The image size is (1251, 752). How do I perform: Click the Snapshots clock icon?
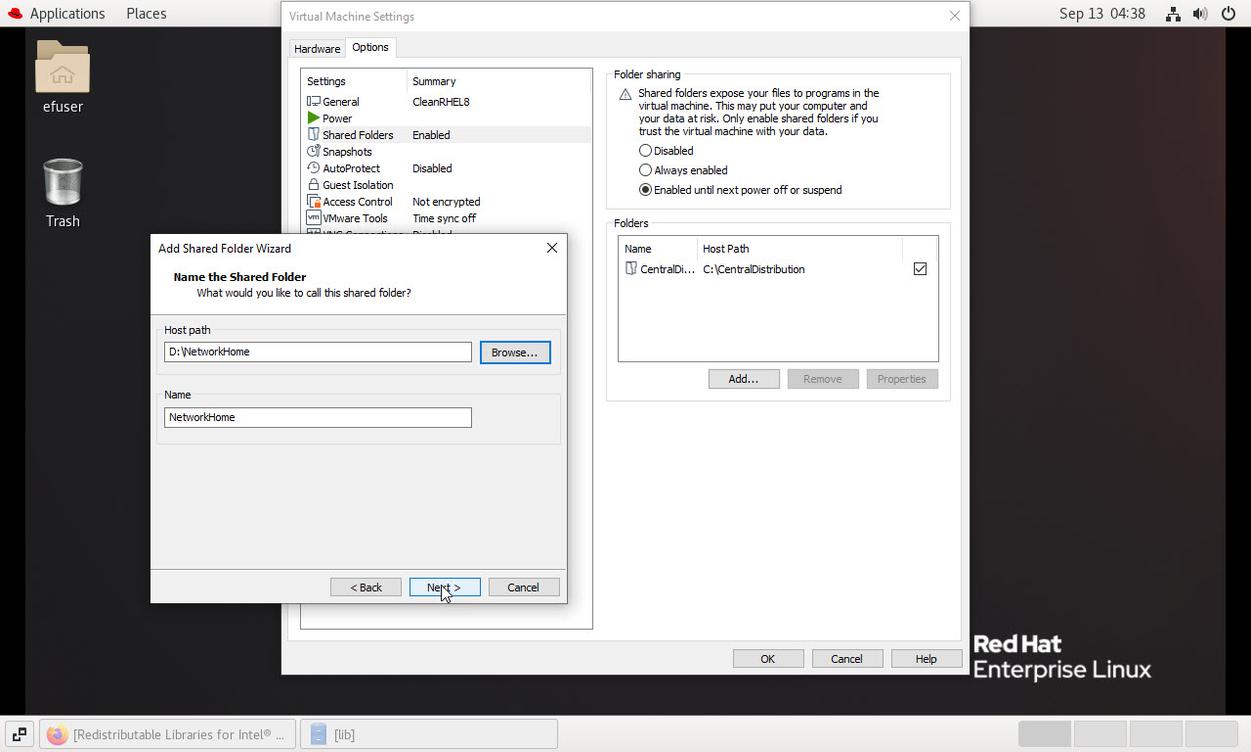pyautogui.click(x=314, y=152)
